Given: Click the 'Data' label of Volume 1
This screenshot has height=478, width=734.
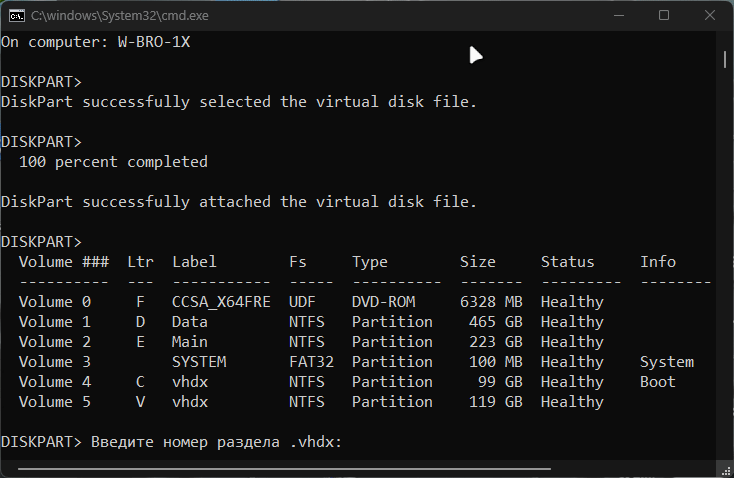Looking at the screenshot, I should click(x=190, y=322).
